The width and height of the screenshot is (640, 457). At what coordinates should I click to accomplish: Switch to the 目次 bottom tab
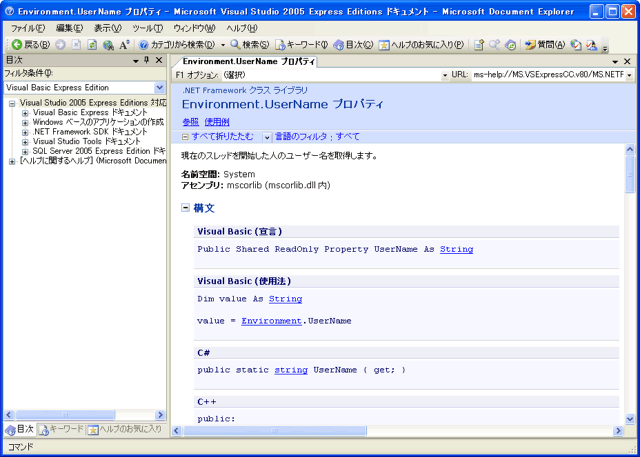point(20,429)
